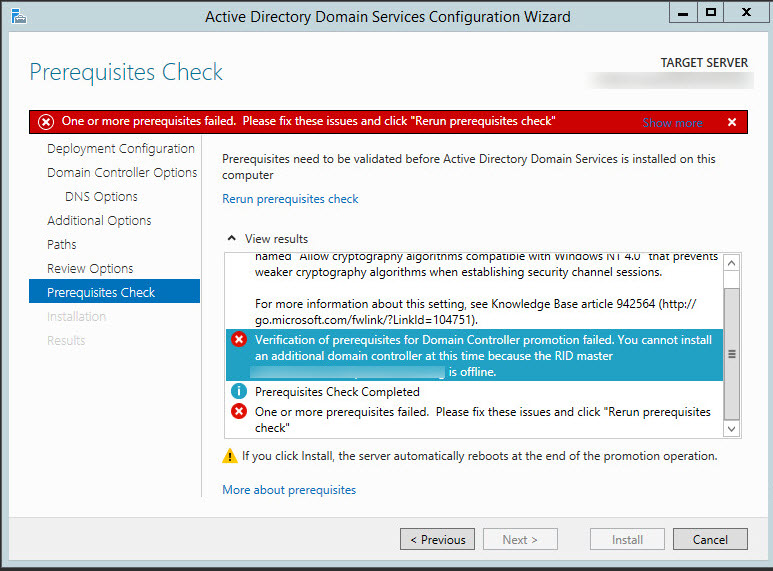Click error icon beside RID master message
The height and width of the screenshot is (571, 773).
(x=239, y=340)
